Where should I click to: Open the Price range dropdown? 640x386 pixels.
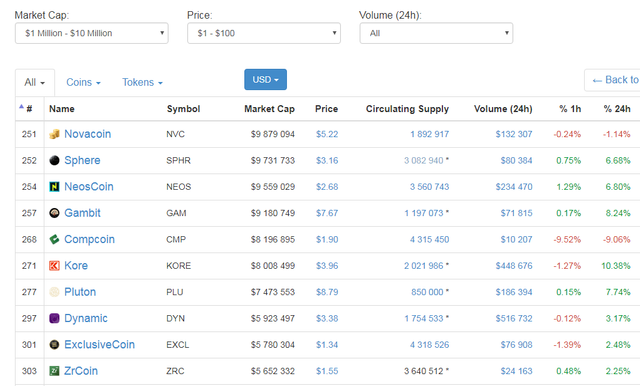click(x=264, y=33)
